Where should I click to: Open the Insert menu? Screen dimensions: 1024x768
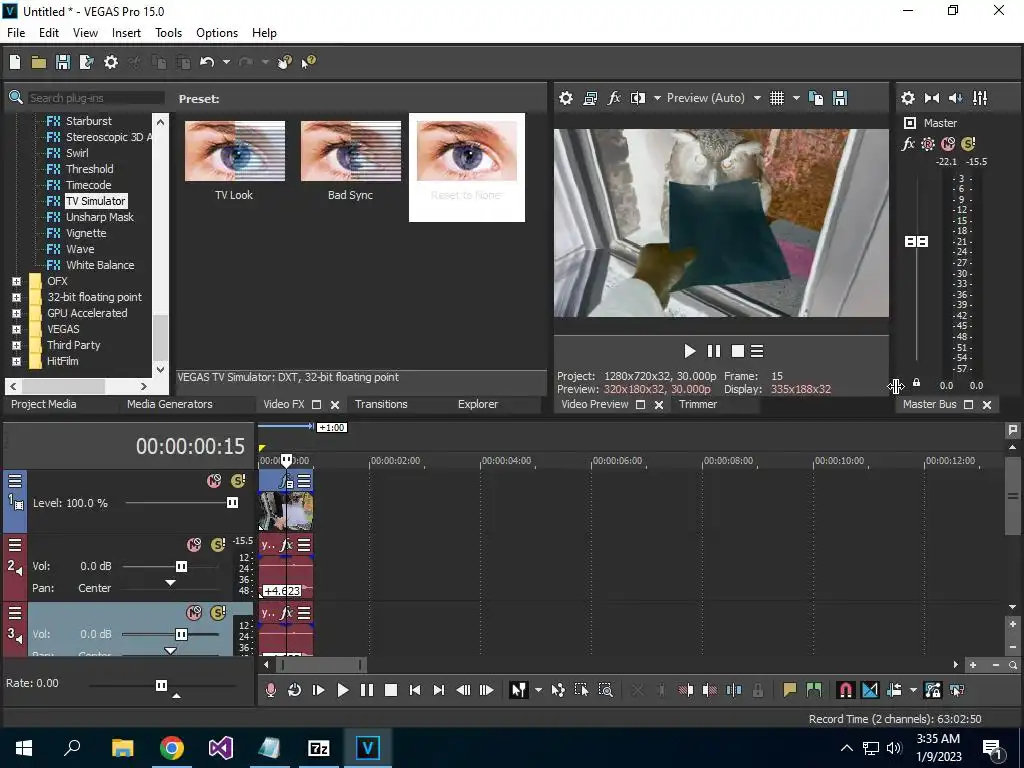126,33
